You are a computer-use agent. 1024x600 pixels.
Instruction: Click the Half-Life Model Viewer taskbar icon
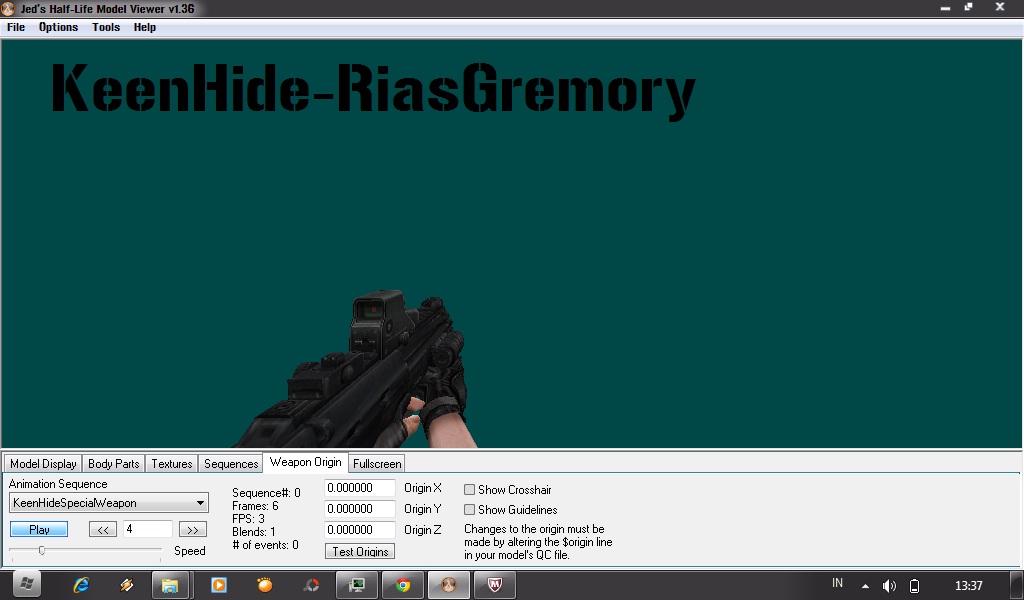(449, 586)
